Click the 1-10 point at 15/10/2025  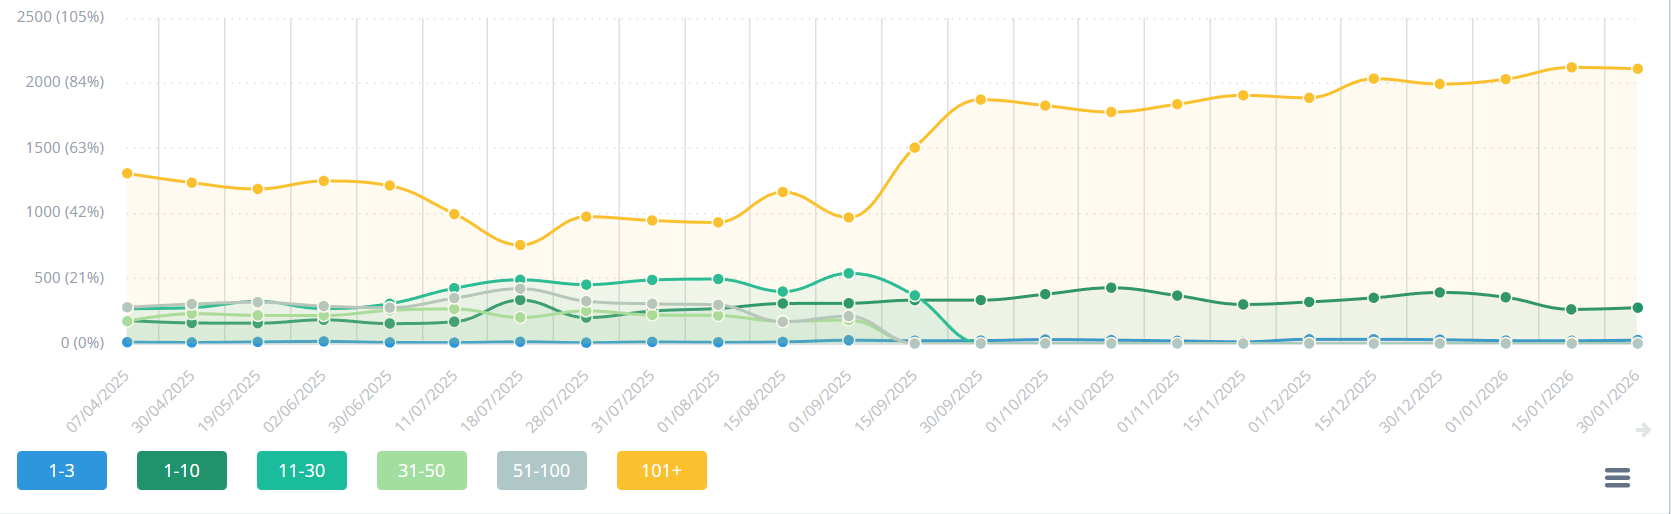click(x=1111, y=288)
